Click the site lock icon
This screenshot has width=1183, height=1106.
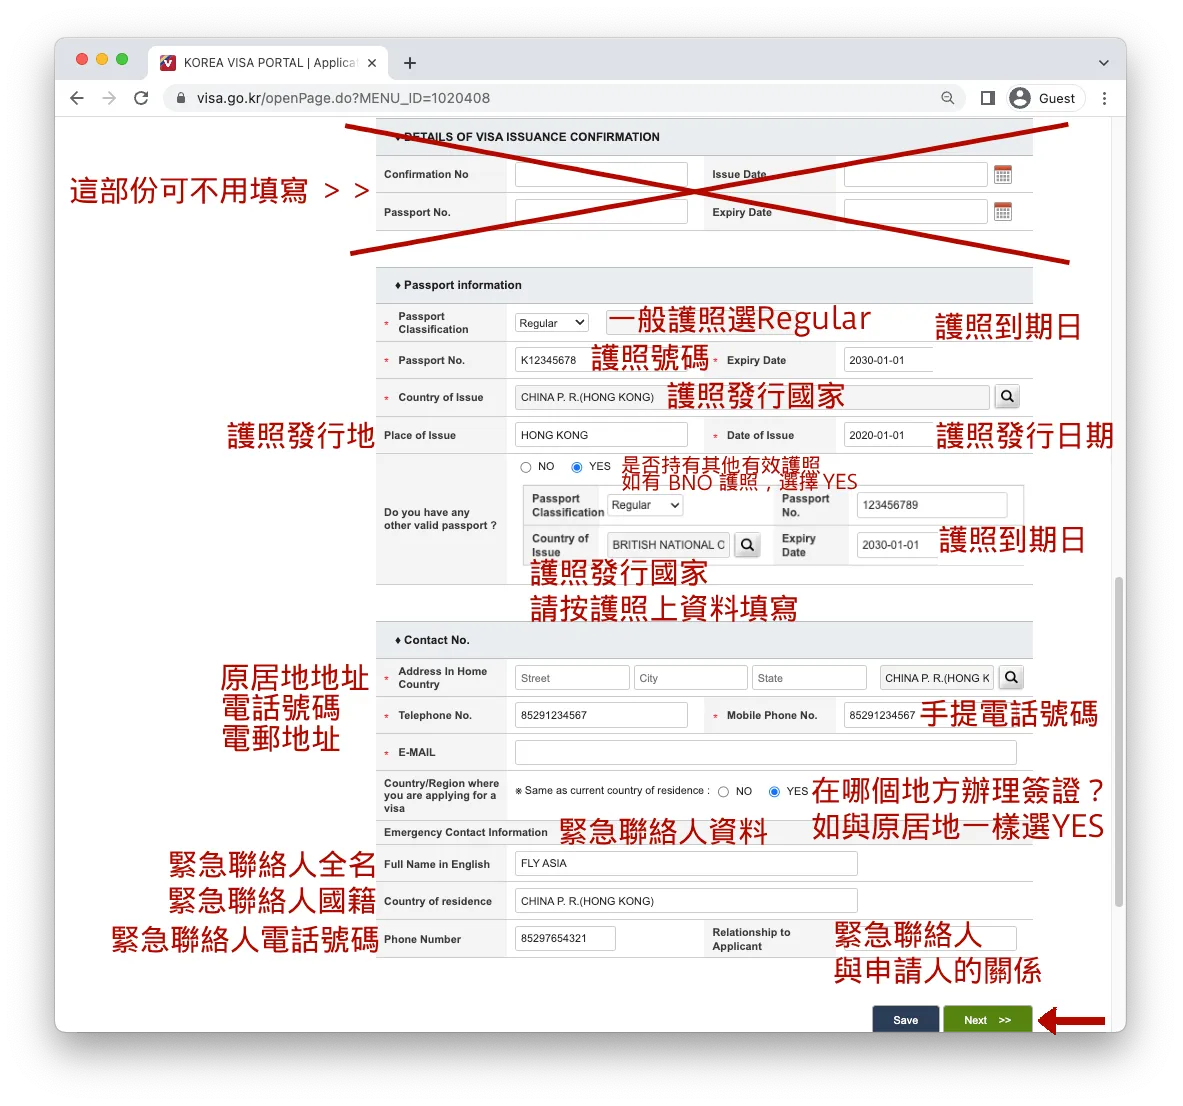(x=181, y=98)
